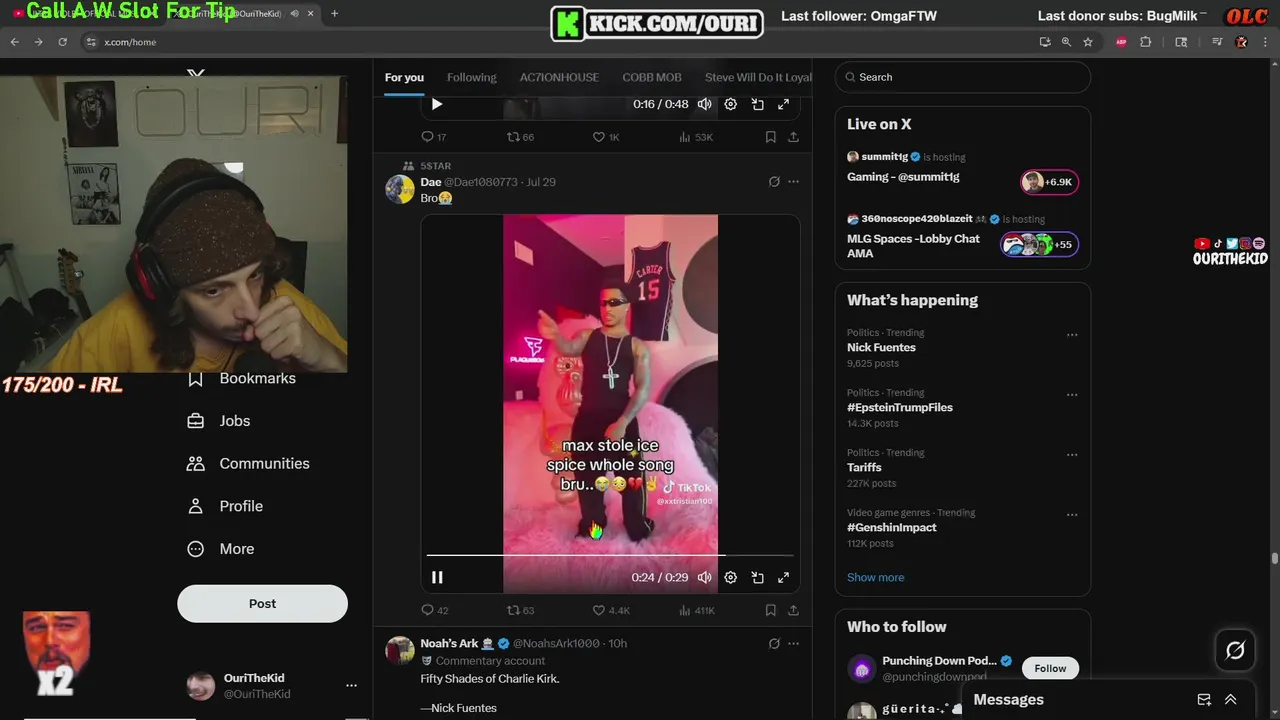Image resolution: width=1280 pixels, height=720 pixels.
Task: Open Communities in the sidebar
Action: [249, 463]
